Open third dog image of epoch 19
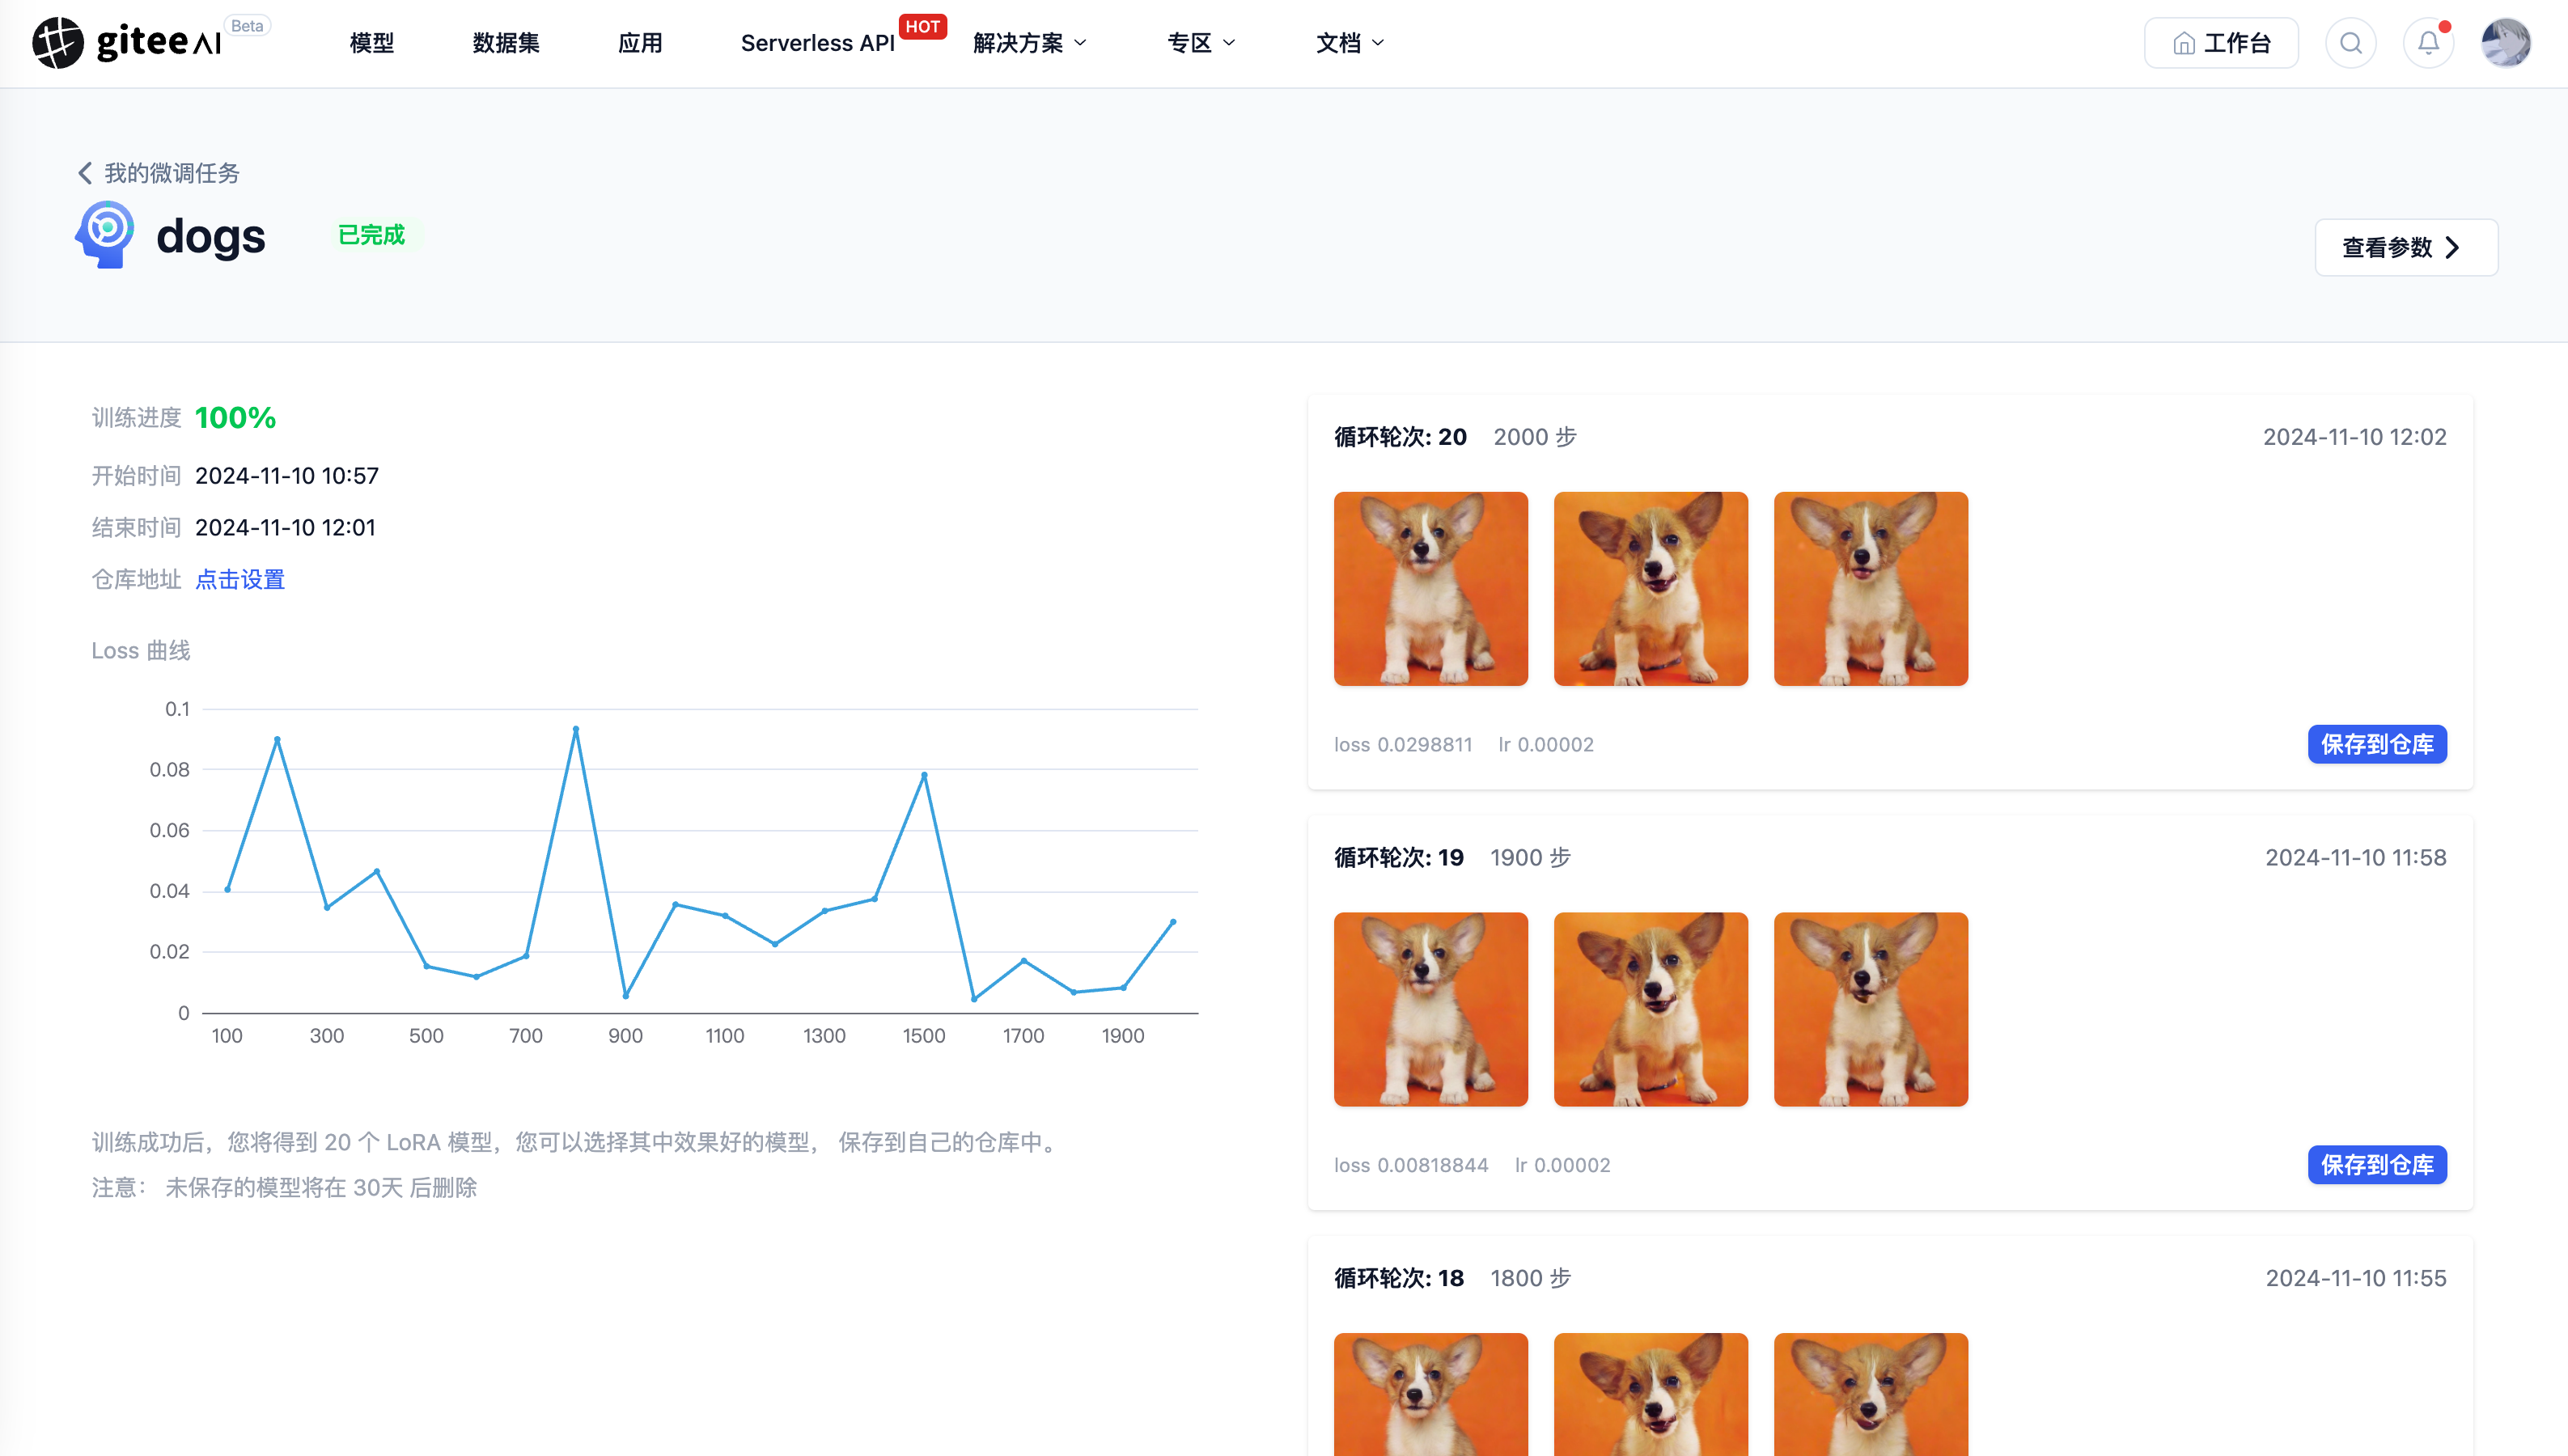This screenshot has width=2568, height=1456. pyautogui.click(x=1871, y=1009)
